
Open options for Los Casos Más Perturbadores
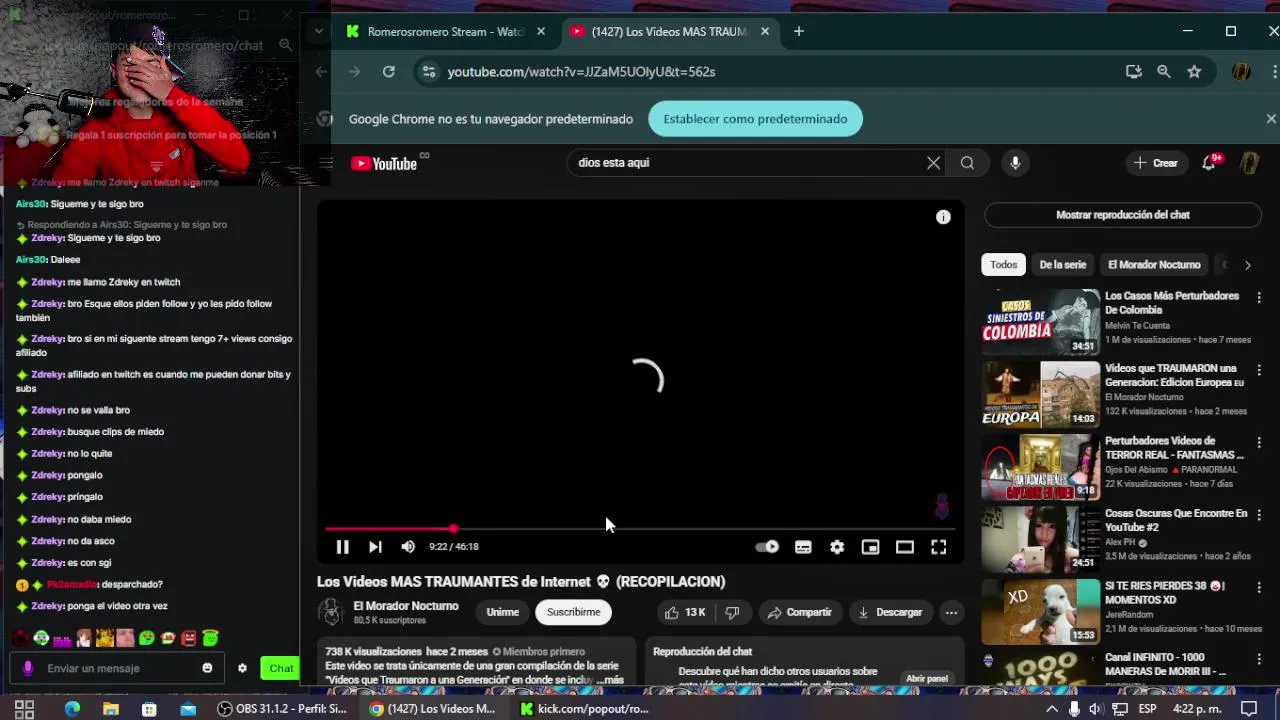coord(1259,298)
